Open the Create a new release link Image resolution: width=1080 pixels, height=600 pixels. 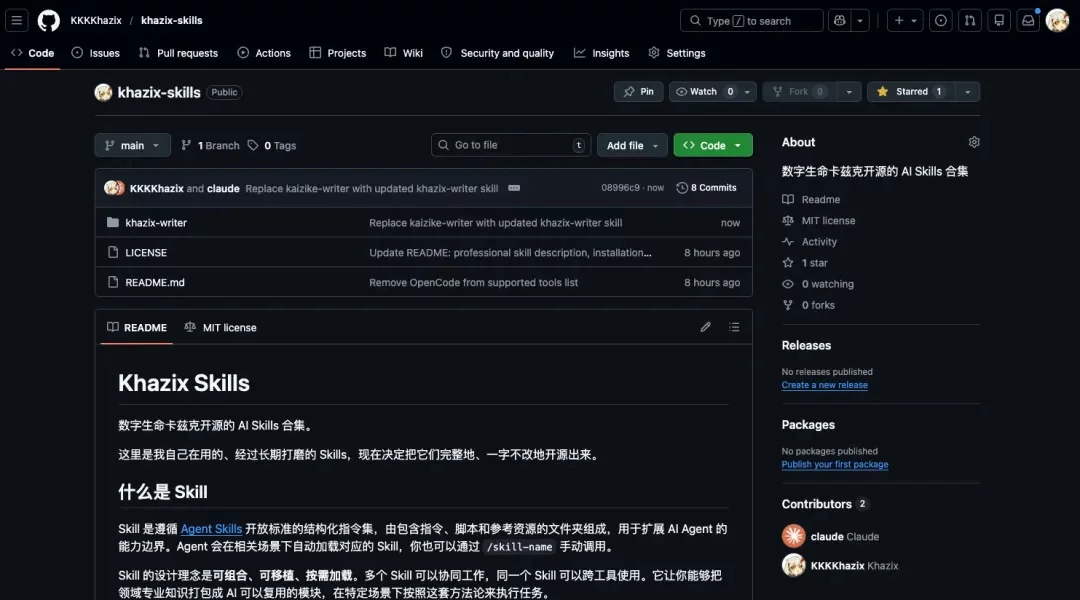click(824, 384)
